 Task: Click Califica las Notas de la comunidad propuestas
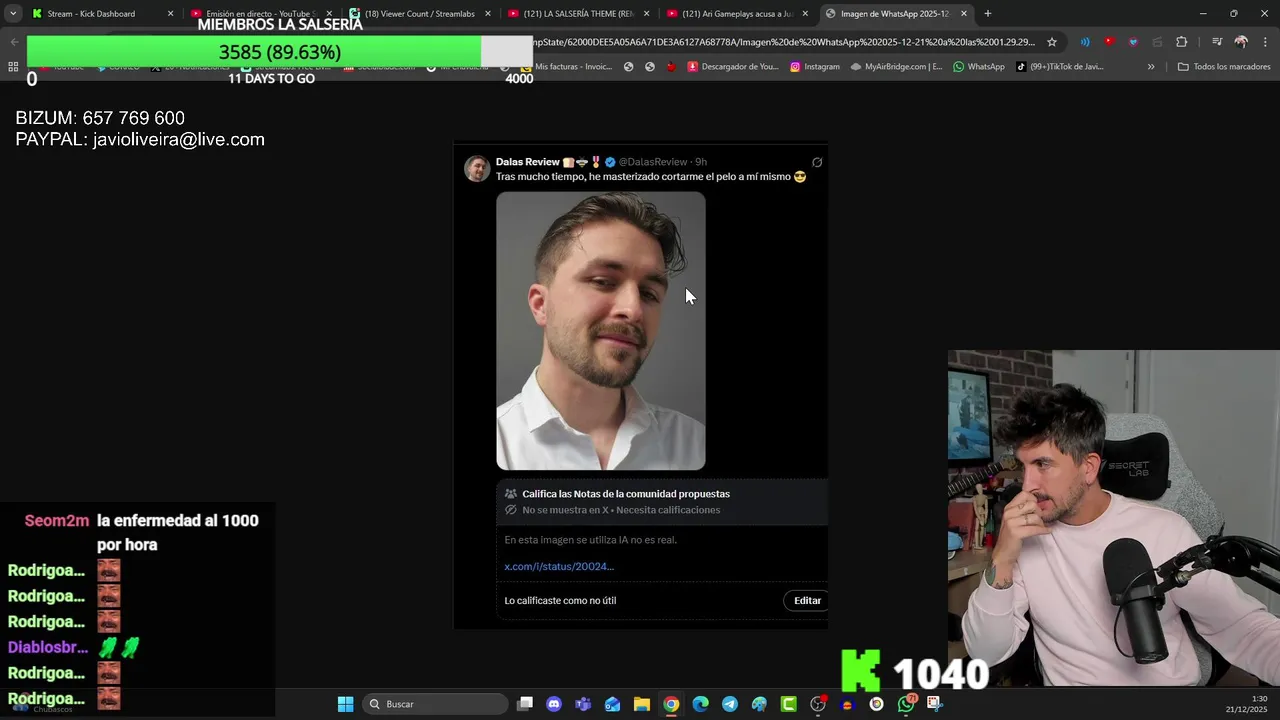[x=626, y=494]
